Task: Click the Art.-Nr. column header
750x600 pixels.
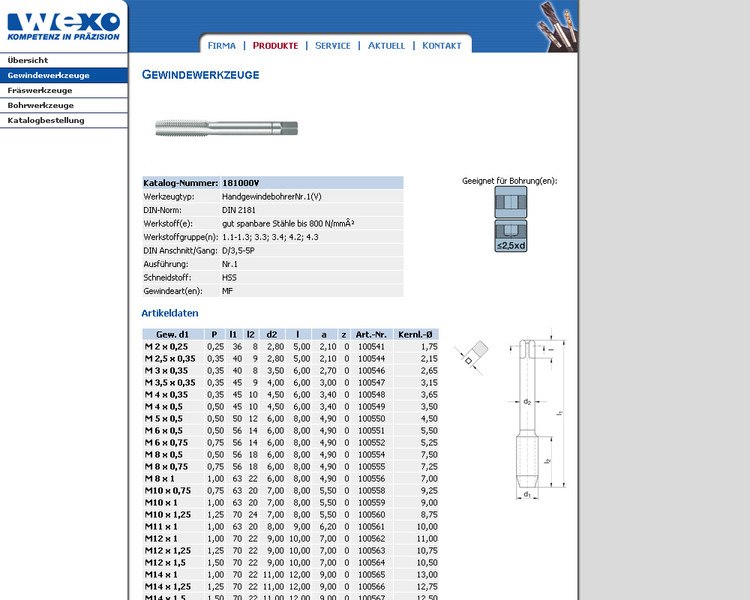Action: tap(371, 334)
